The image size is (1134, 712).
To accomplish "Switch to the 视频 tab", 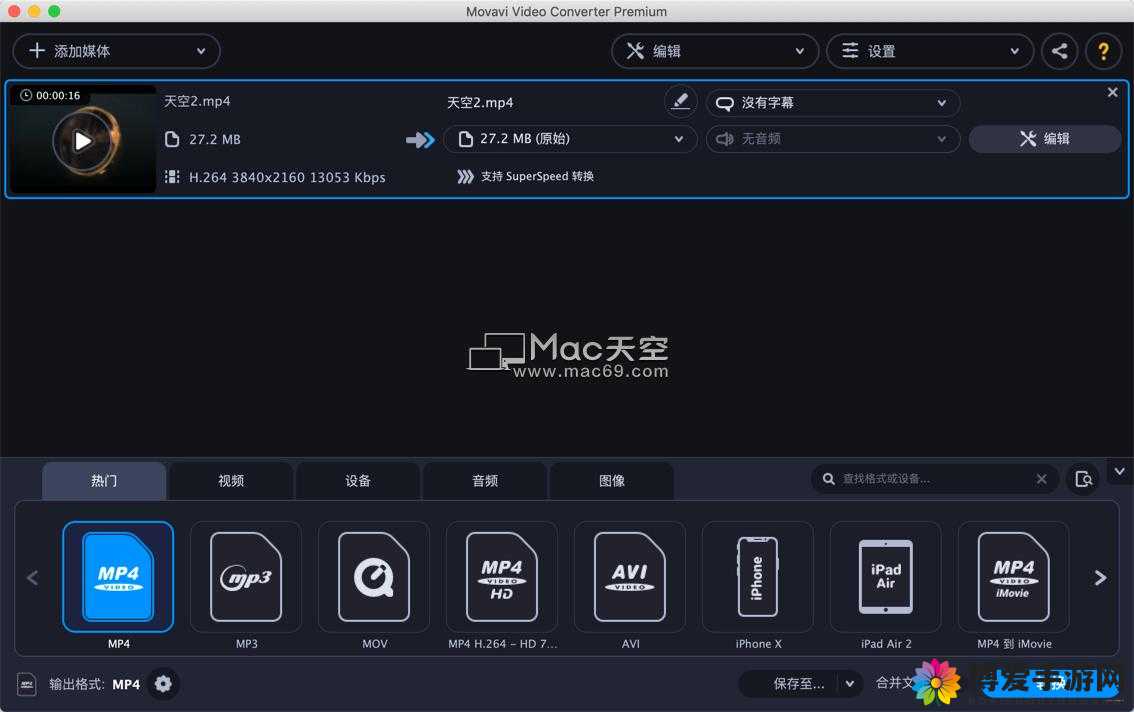I will click(x=231, y=480).
